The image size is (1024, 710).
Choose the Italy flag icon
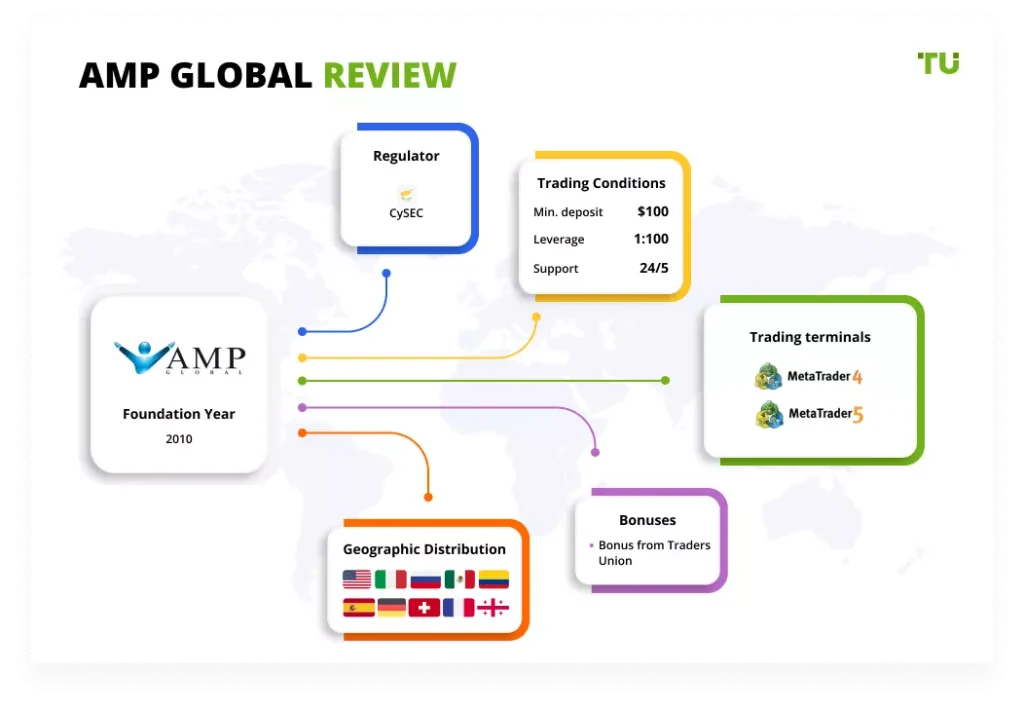click(x=391, y=579)
